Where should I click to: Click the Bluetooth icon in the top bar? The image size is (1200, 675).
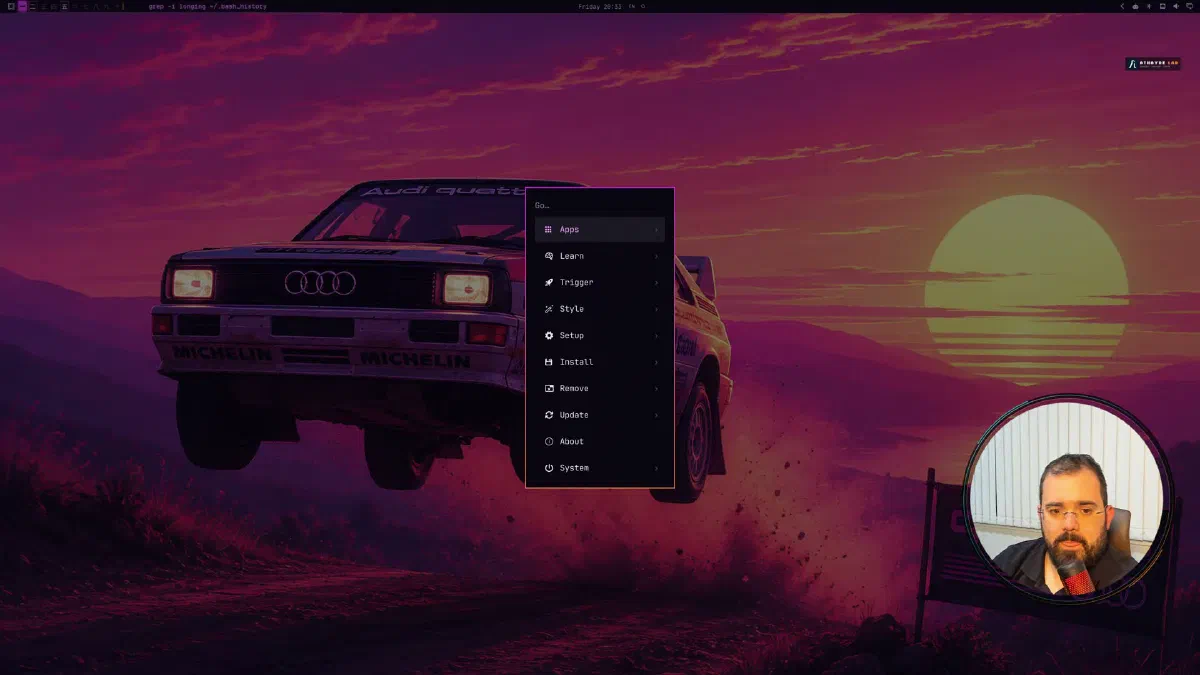coord(1148,6)
